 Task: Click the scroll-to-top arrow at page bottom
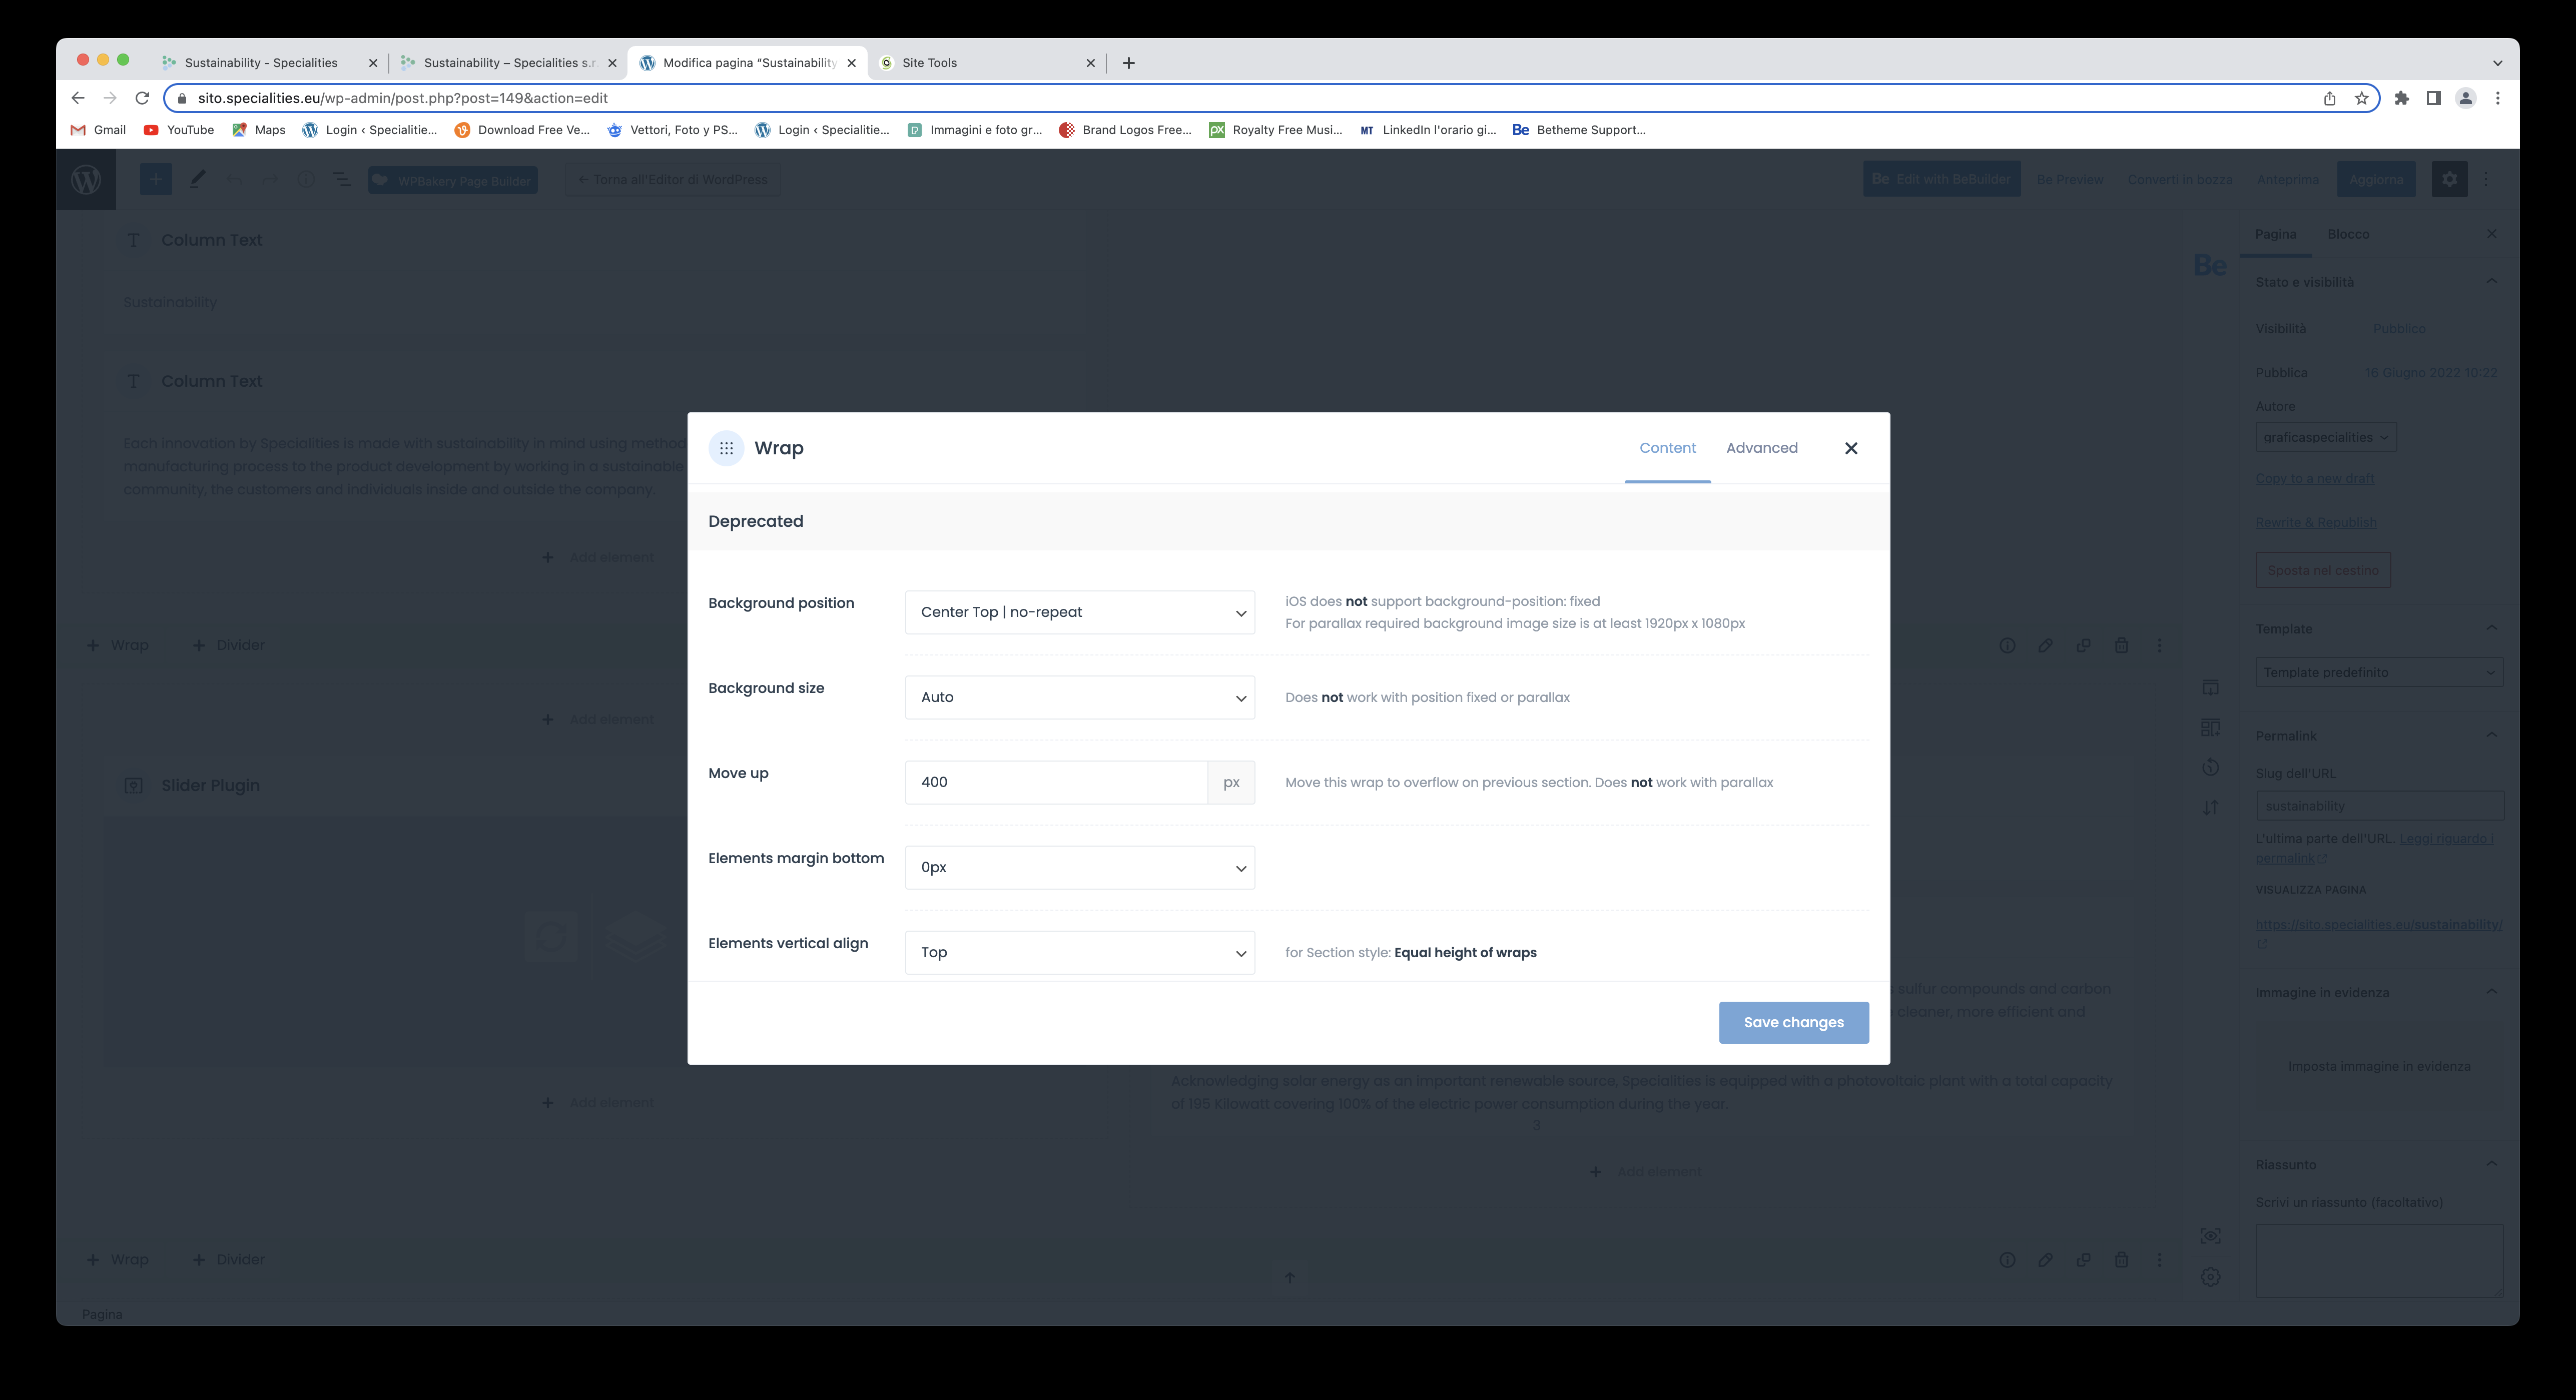[x=1289, y=1277]
